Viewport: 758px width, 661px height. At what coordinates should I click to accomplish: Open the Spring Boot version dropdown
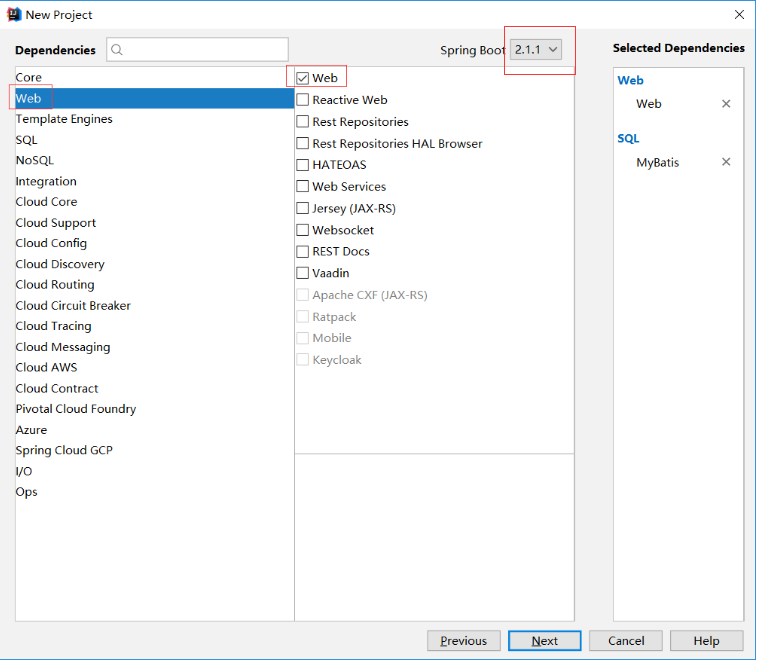coord(536,49)
